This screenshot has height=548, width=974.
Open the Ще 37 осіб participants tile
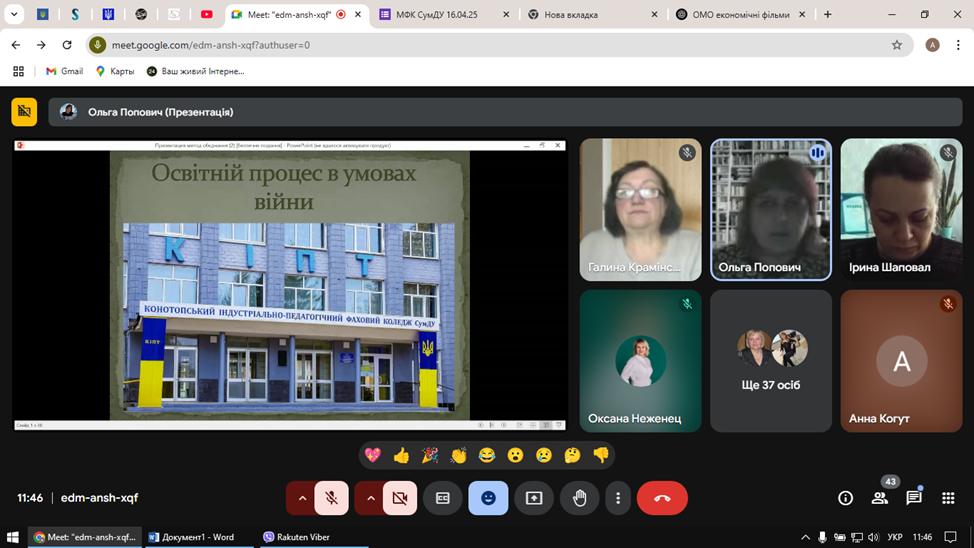point(771,361)
